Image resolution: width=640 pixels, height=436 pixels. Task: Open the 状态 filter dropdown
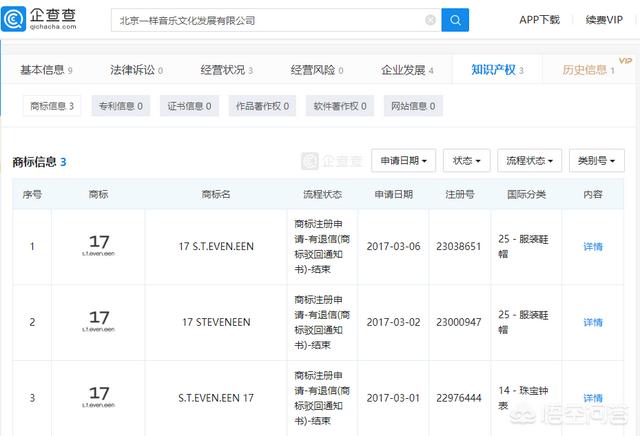click(467, 160)
